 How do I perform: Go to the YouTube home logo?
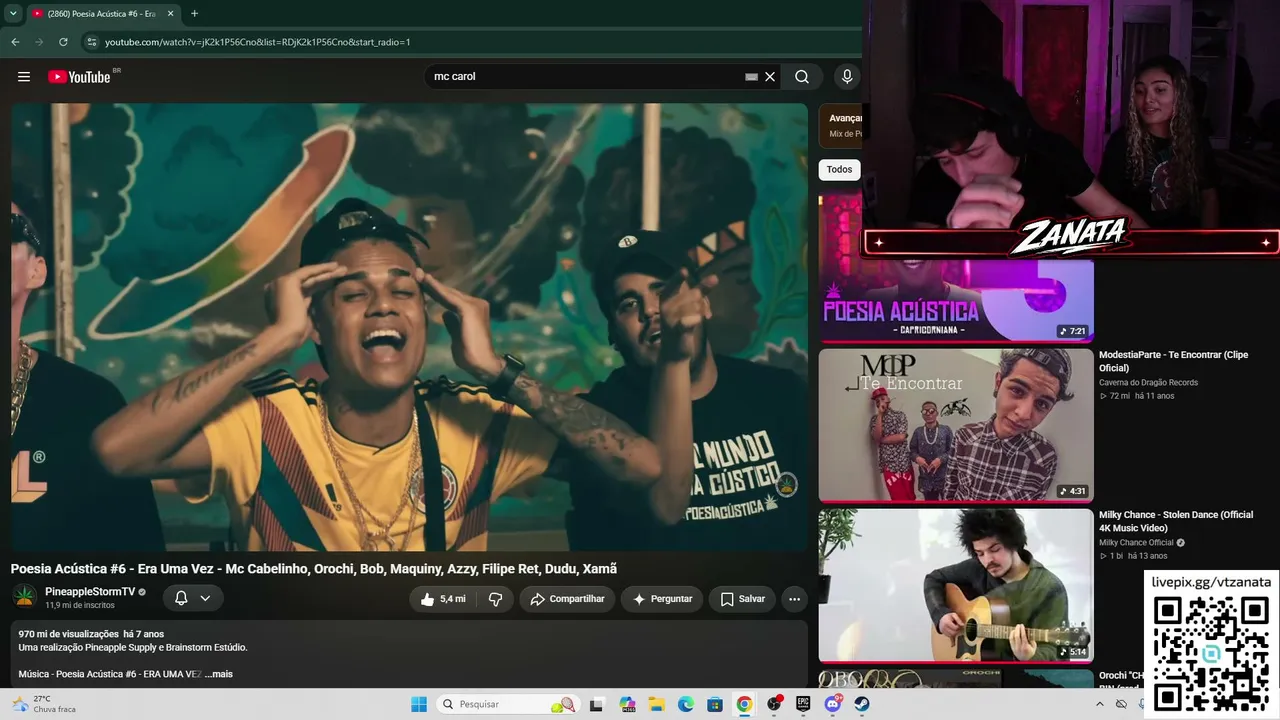point(79,77)
